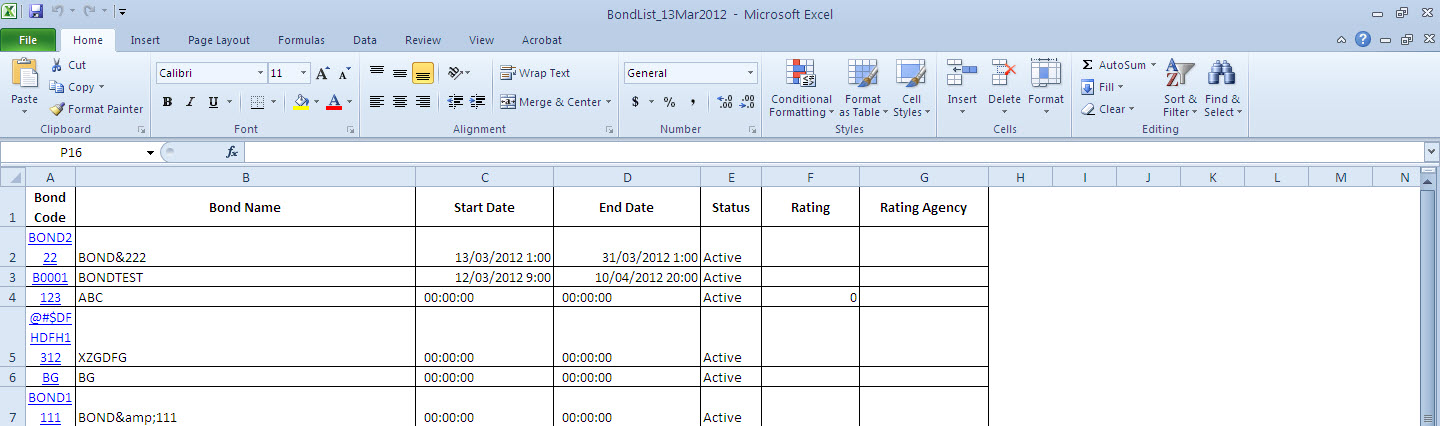1440x426 pixels.
Task: Click the Find & Select binoculars icon
Action: click(1222, 73)
